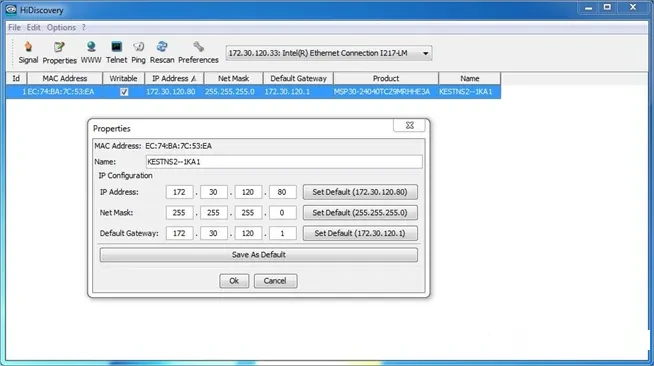Viewport: 654px width, 366px height.
Task: Select Net Mask third octet field
Action: (248, 213)
